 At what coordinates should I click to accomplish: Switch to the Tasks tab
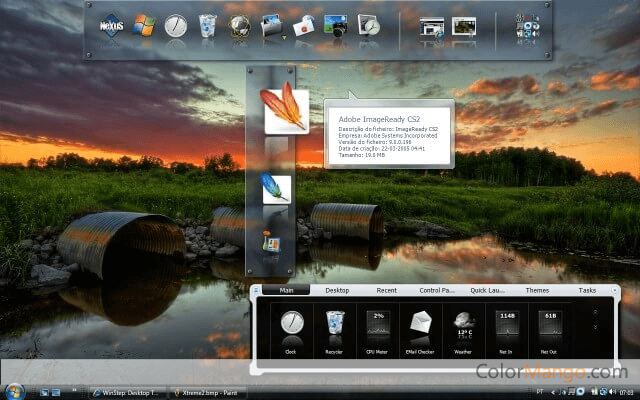click(587, 290)
